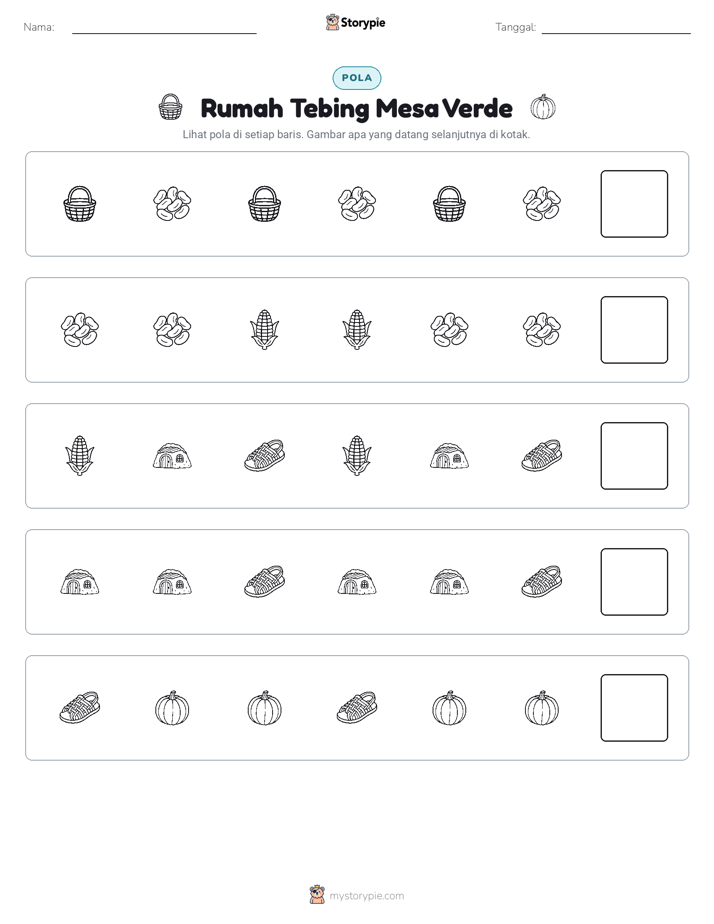This screenshot has height=924, width=714.
Task: Select the last pumpkin in row five
Action: pyautogui.click(x=542, y=708)
